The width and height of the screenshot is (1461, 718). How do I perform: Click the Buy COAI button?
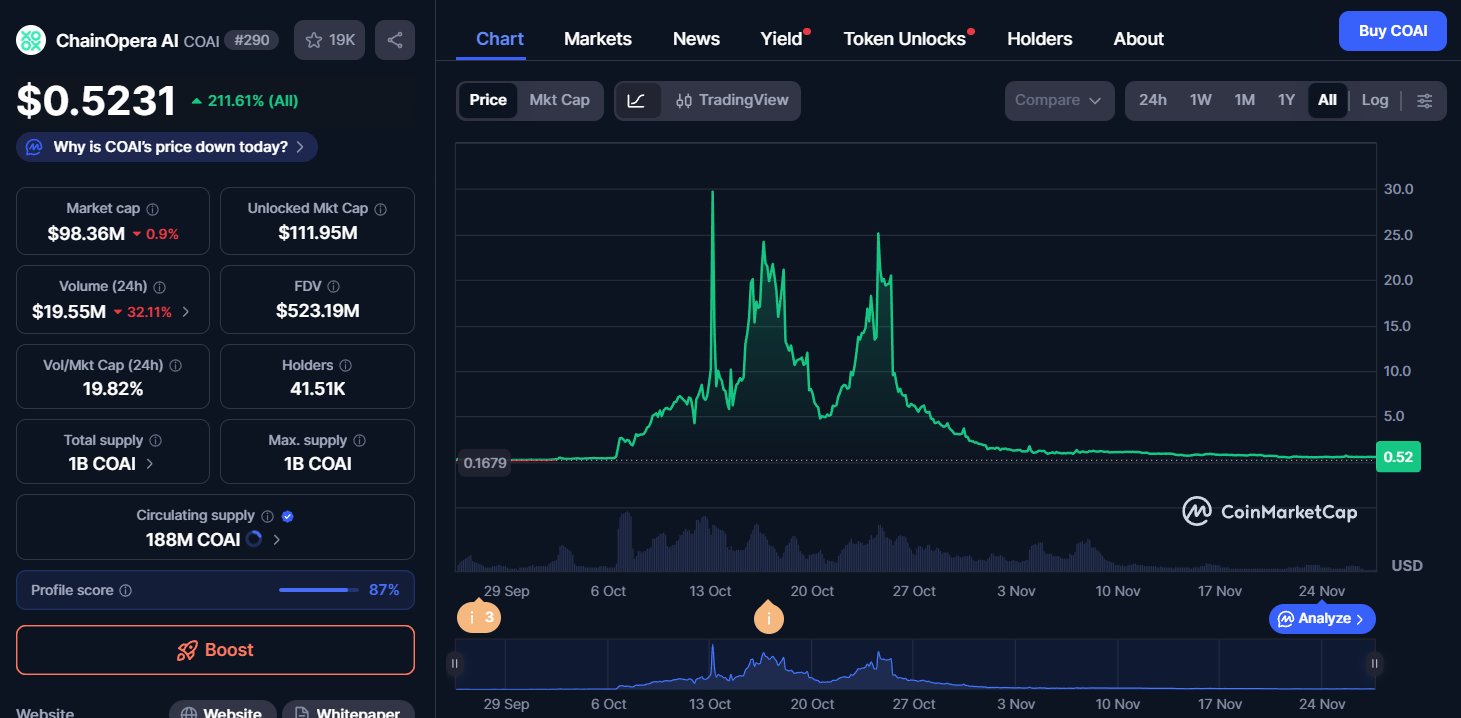[x=1392, y=31]
